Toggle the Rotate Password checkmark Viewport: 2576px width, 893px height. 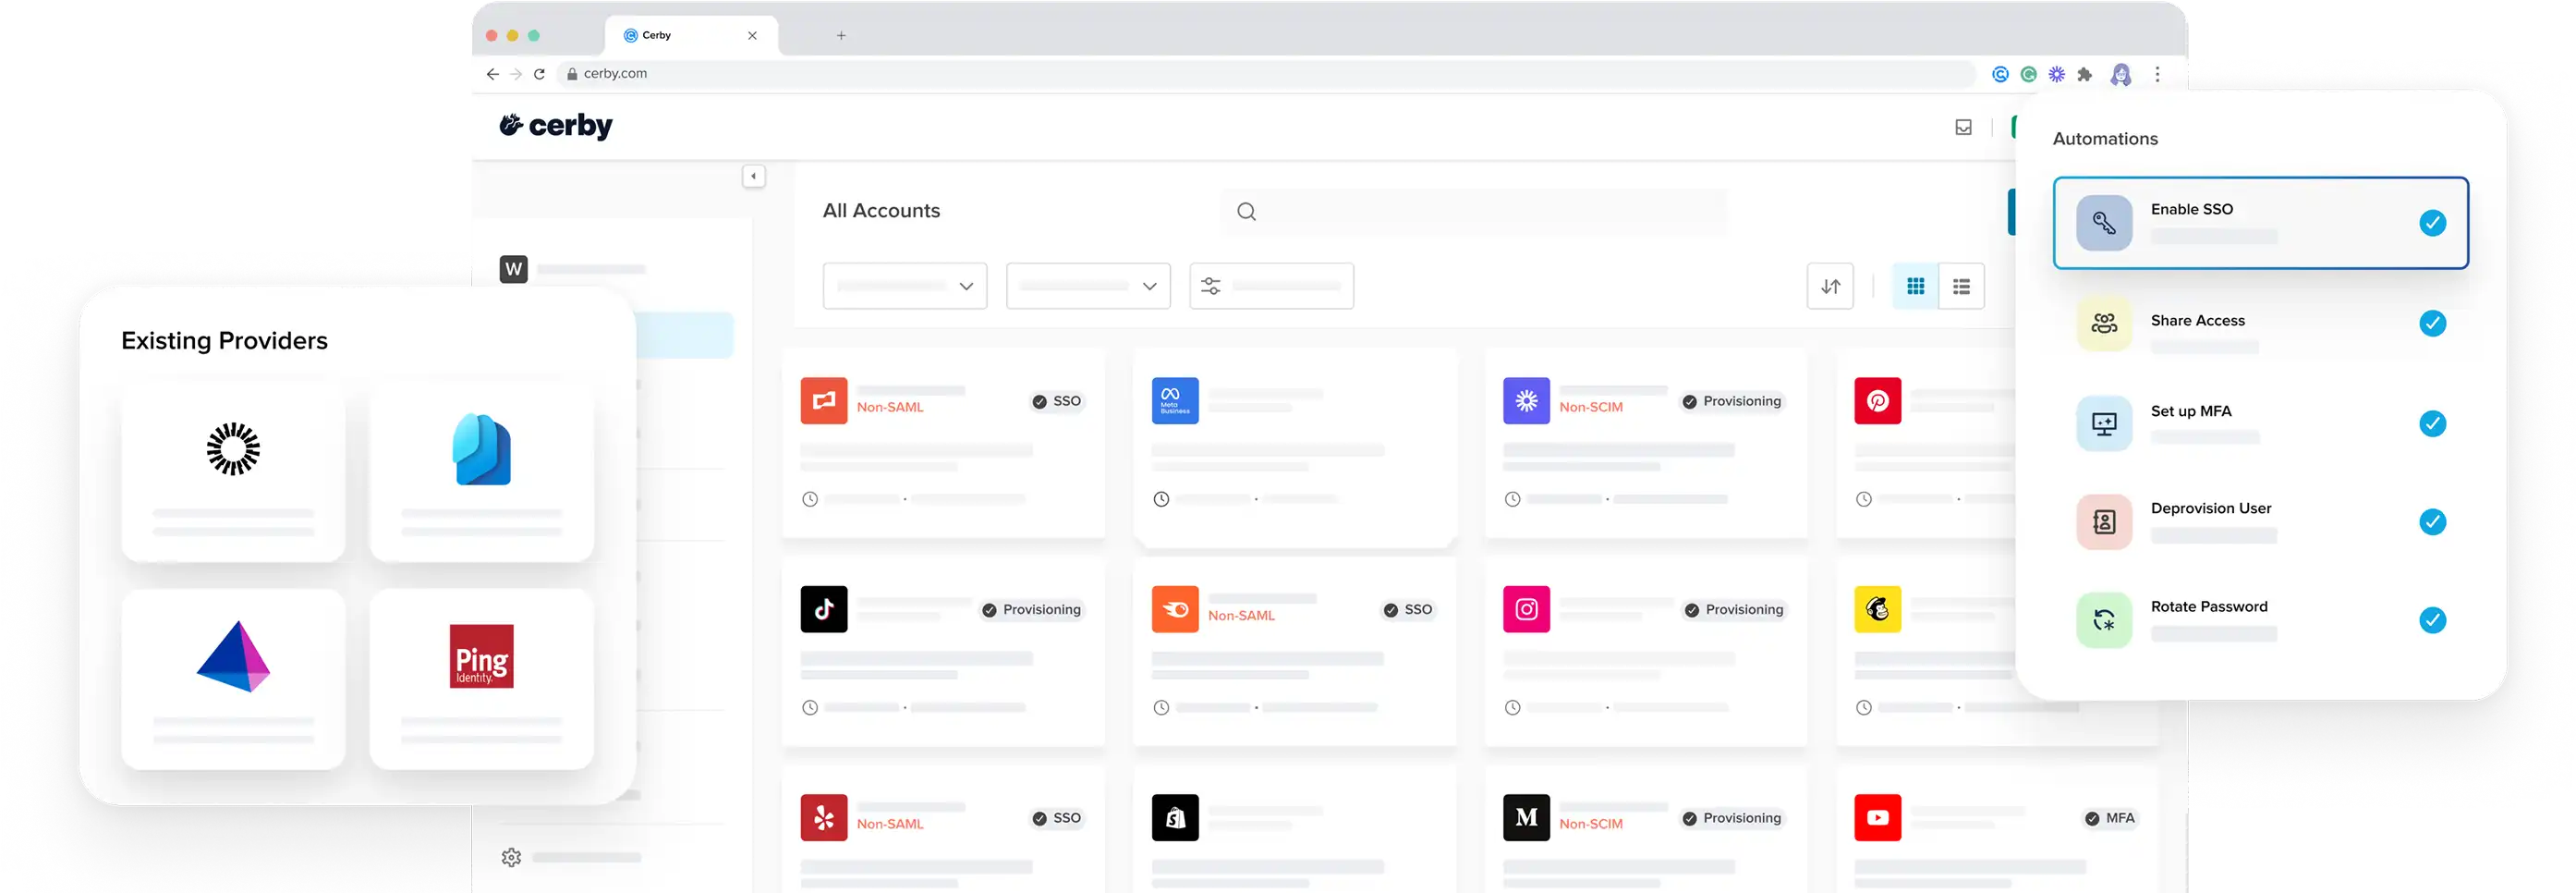2432,620
